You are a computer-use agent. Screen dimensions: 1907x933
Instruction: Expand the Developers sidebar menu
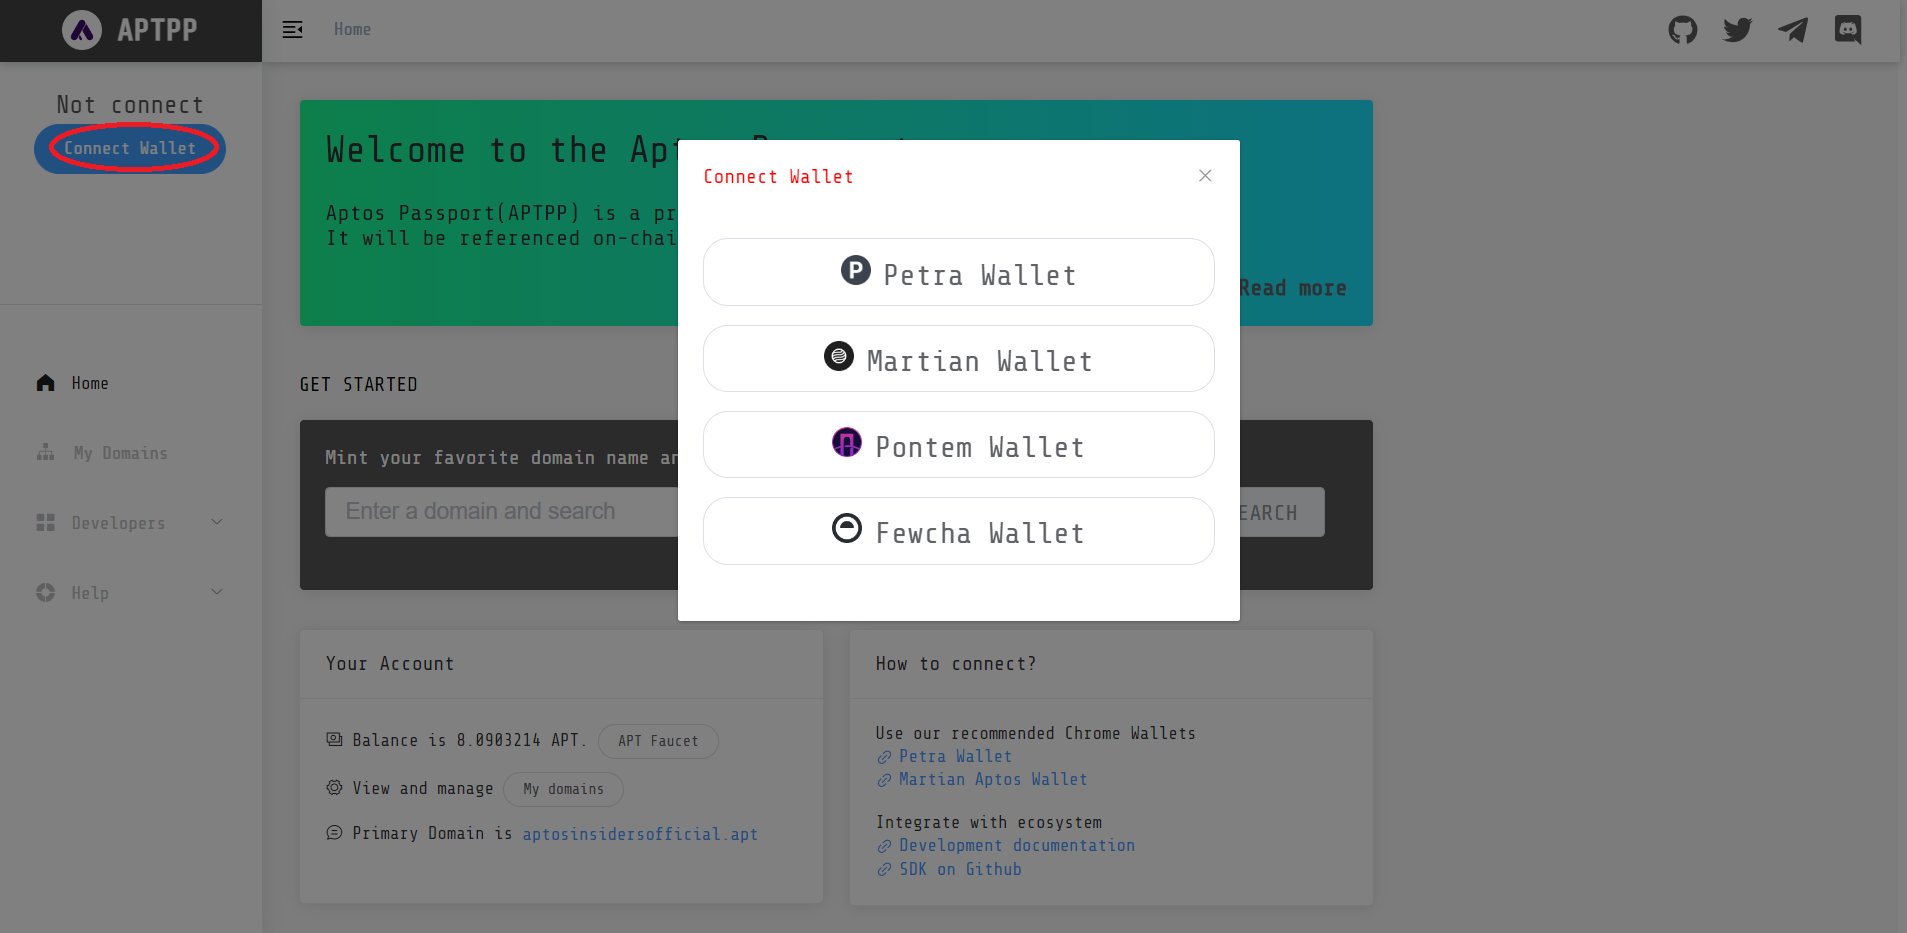pos(130,523)
